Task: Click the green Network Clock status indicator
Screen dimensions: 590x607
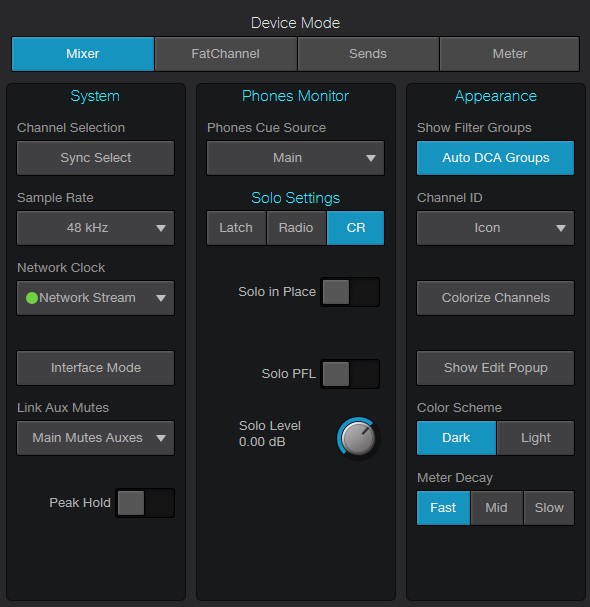Action: pos(32,298)
